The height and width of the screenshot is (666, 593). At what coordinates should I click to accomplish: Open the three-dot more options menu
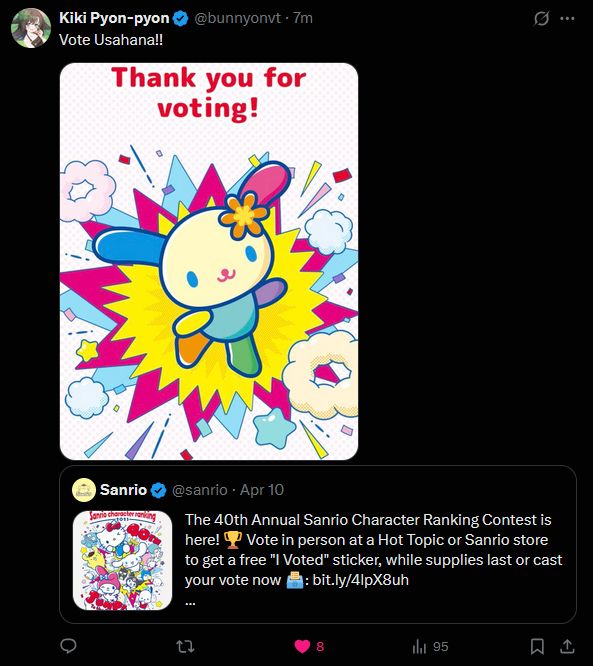[x=568, y=18]
